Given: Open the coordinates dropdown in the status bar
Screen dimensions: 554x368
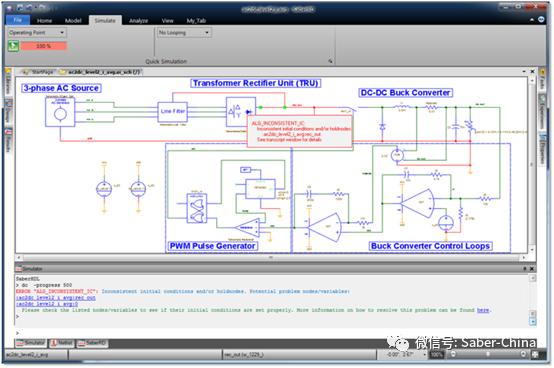Looking at the screenshot, I should point(424,354).
